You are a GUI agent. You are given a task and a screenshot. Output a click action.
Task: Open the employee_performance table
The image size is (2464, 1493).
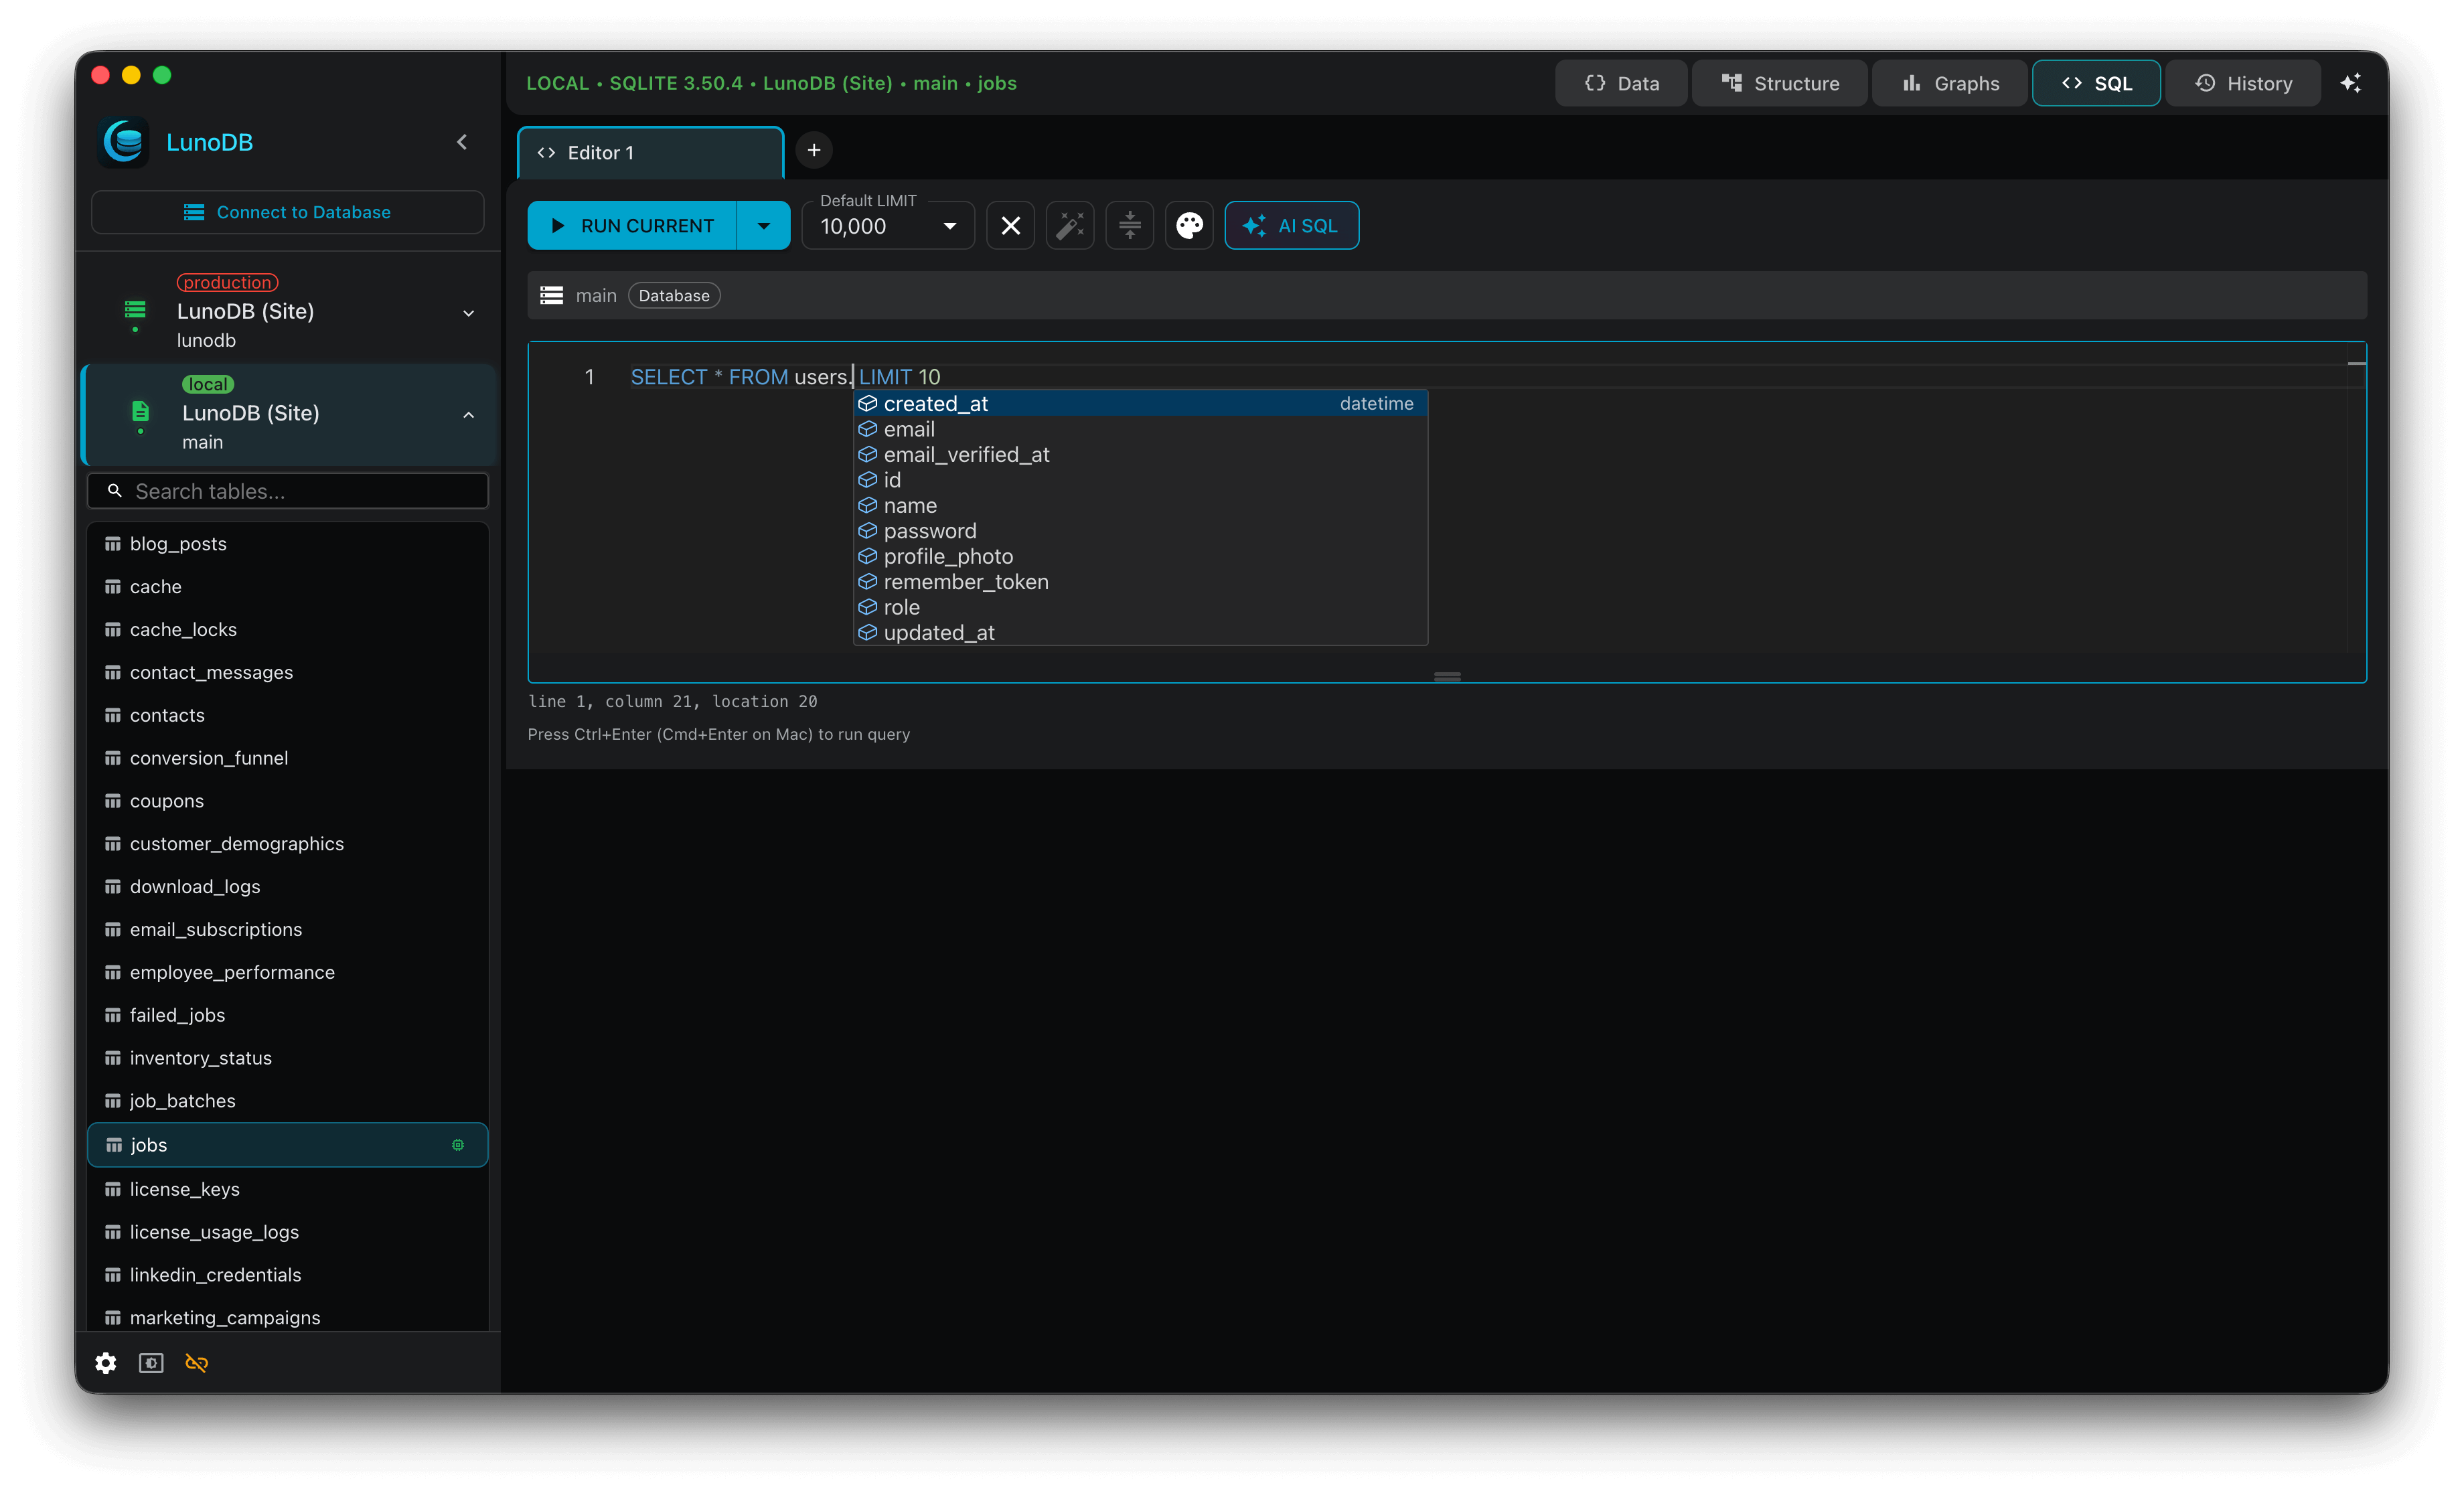(288, 973)
